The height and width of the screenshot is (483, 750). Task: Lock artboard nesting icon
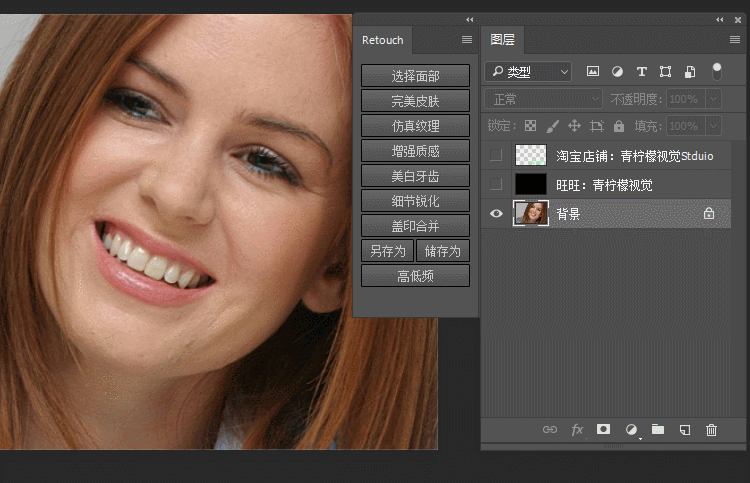click(x=596, y=126)
